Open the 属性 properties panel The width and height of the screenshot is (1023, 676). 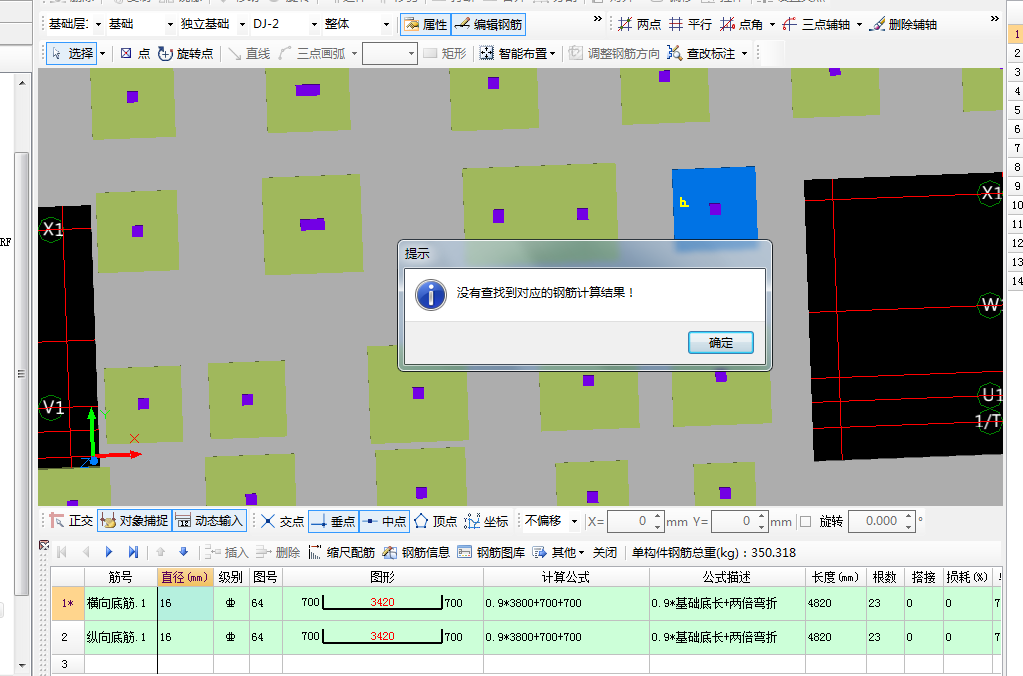pos(425,25)
